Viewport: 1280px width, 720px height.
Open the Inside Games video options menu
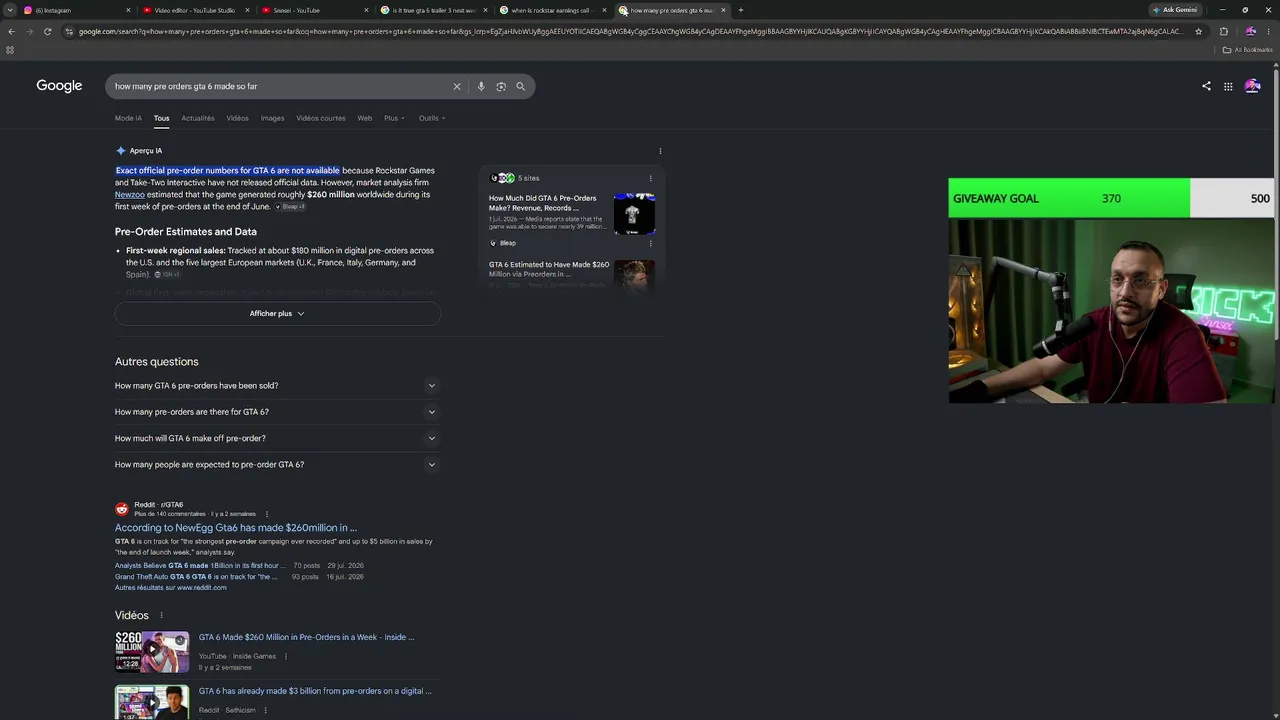[286, 656]
